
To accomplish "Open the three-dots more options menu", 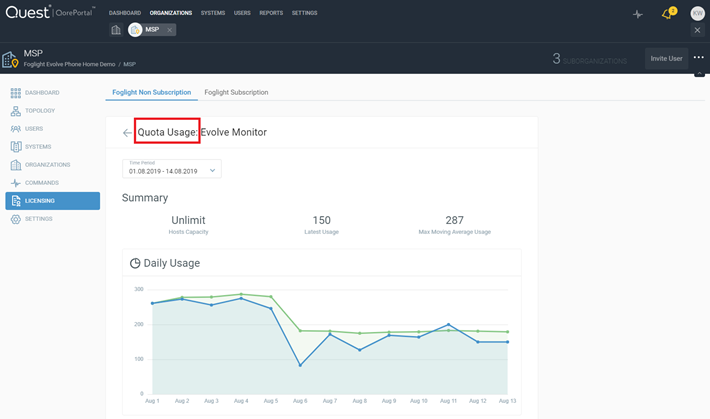I will click(x=698, y=58).
